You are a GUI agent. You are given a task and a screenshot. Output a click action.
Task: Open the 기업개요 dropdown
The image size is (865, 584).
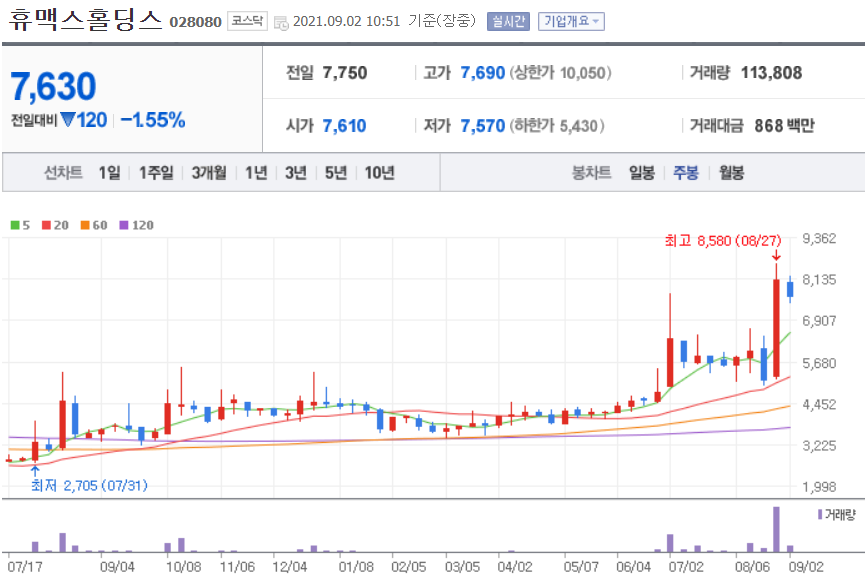[571, 22]
